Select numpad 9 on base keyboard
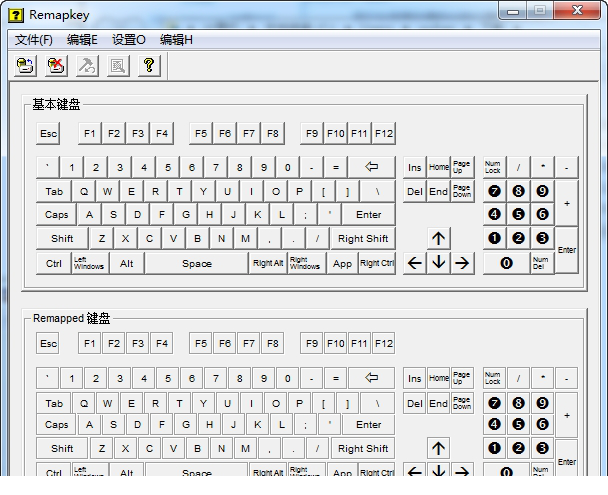This screenshot has height=495, width=608. pyautogui.click(x=542, y=191)
